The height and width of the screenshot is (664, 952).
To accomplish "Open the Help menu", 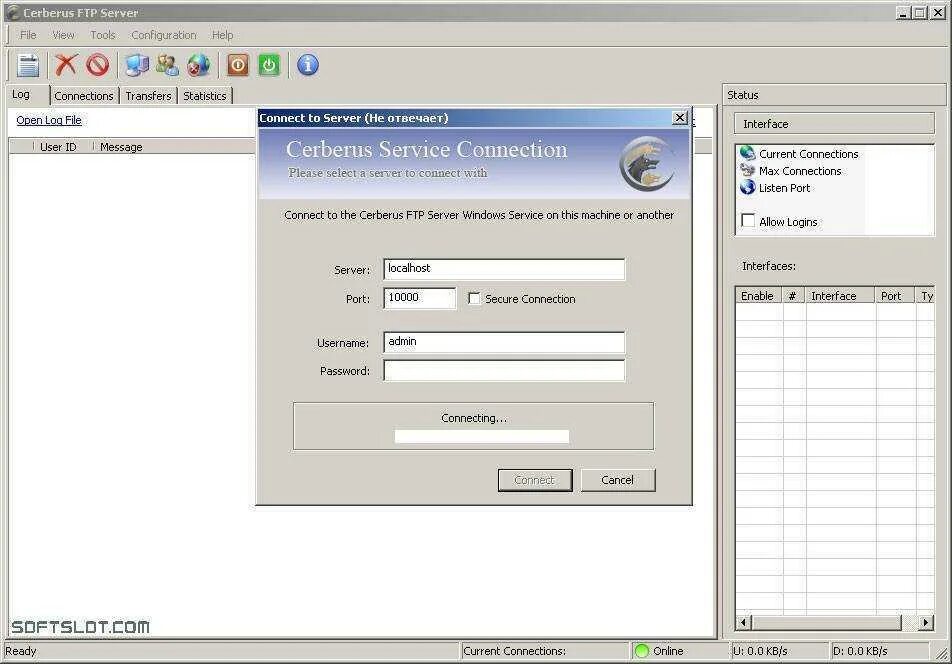I will click(222, 35).
